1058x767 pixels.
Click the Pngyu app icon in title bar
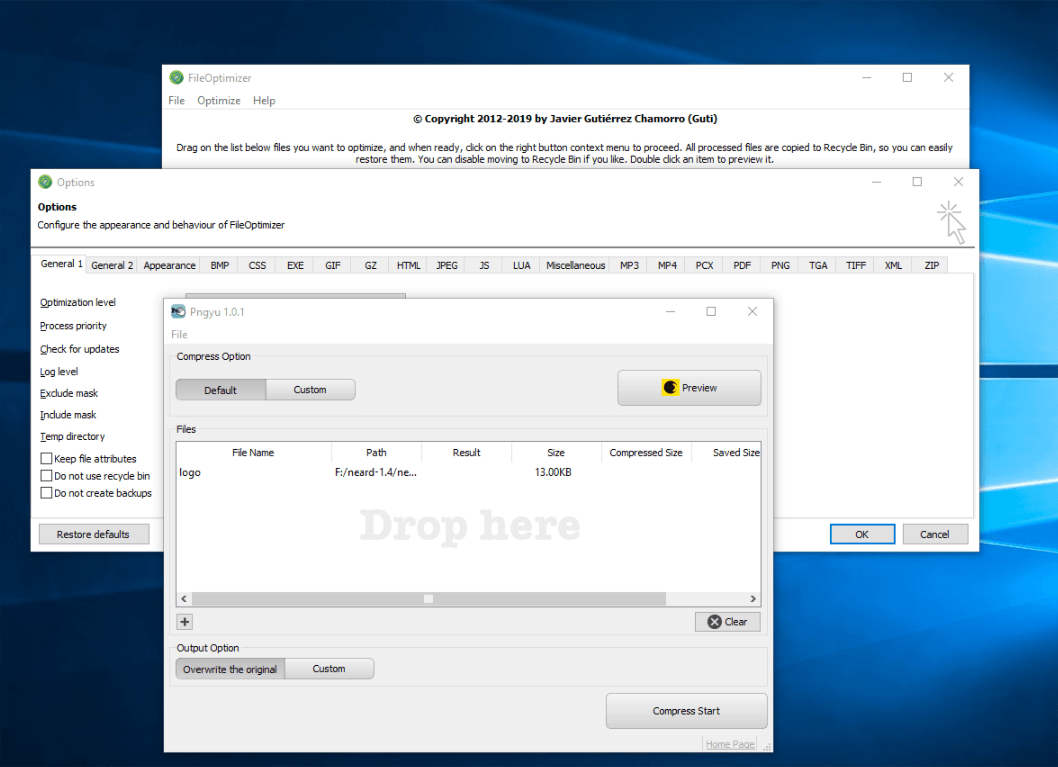click(x=178, y=312)
